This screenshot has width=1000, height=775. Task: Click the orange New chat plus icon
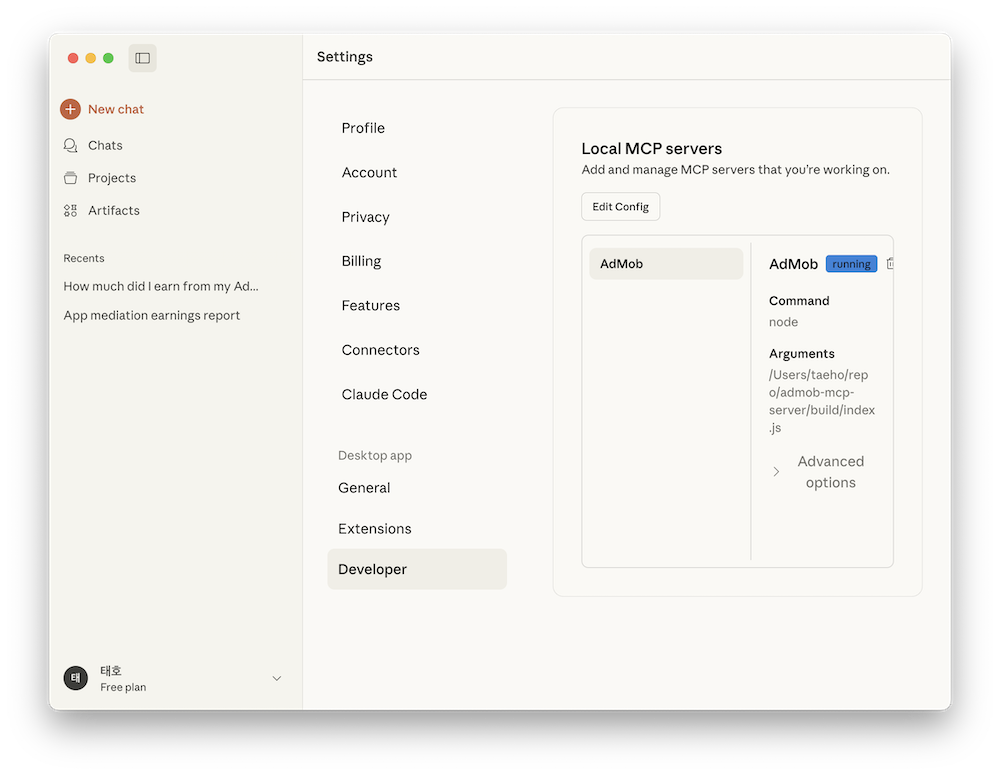(70, 109)
